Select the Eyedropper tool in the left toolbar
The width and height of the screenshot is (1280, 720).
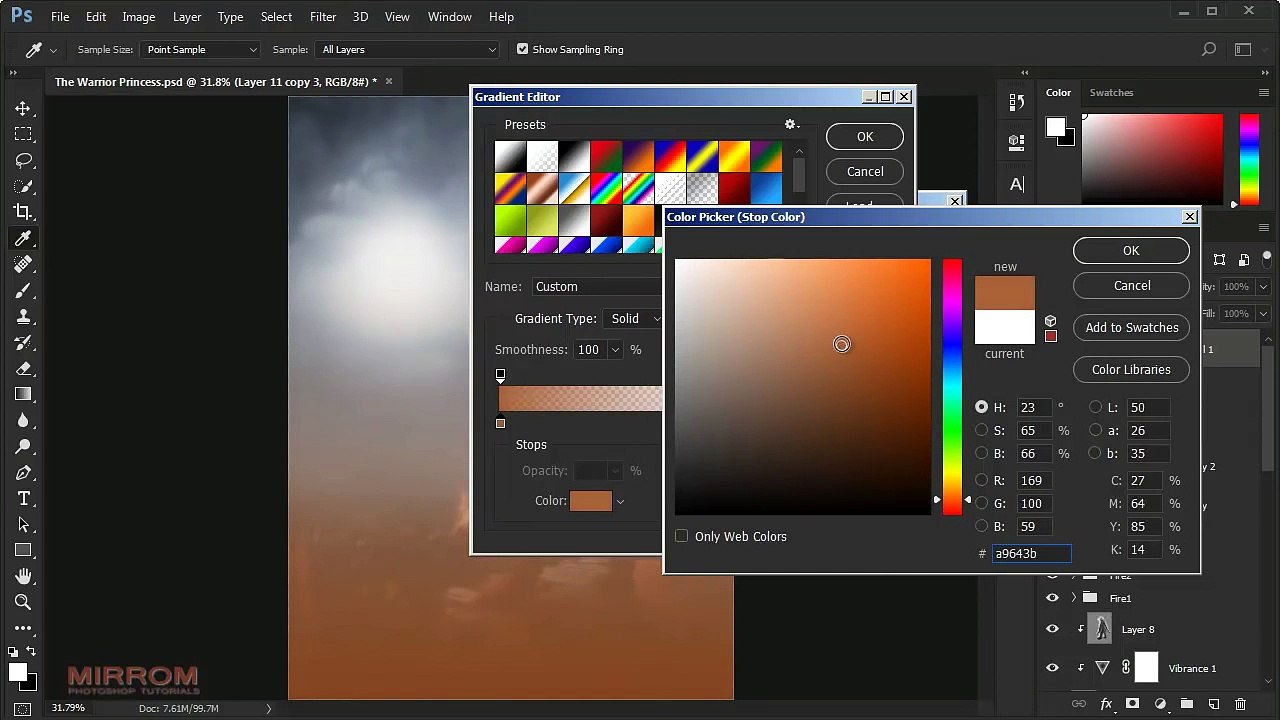(x=23, y=238)
